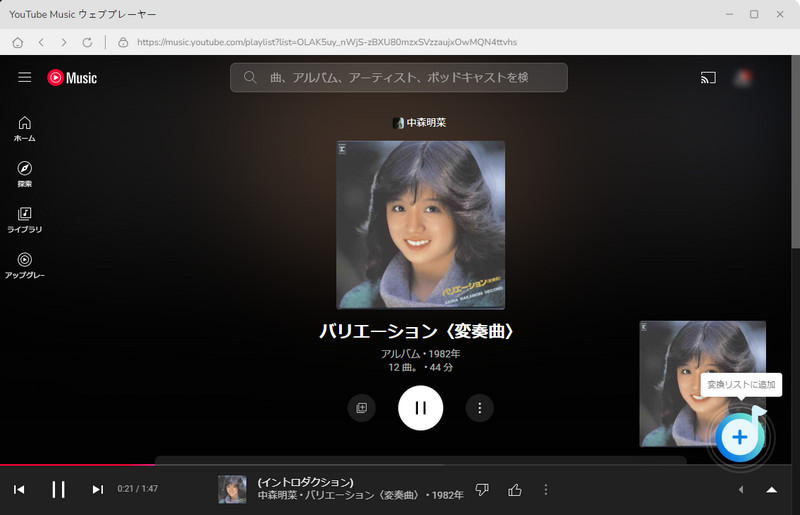The height and width of the screenshot is (515, 800).
Task: Open current song options menu
Action: pos(546,490)
